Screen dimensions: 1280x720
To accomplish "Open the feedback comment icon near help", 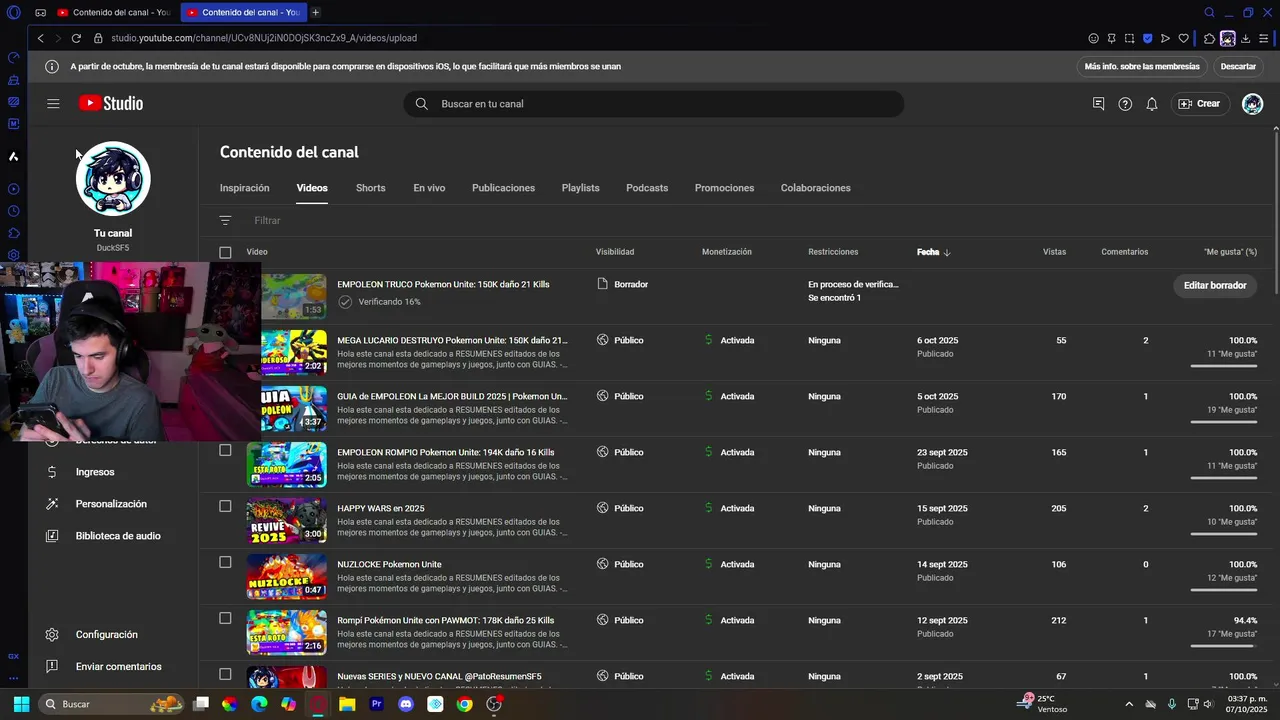I will coord(1098,104).
